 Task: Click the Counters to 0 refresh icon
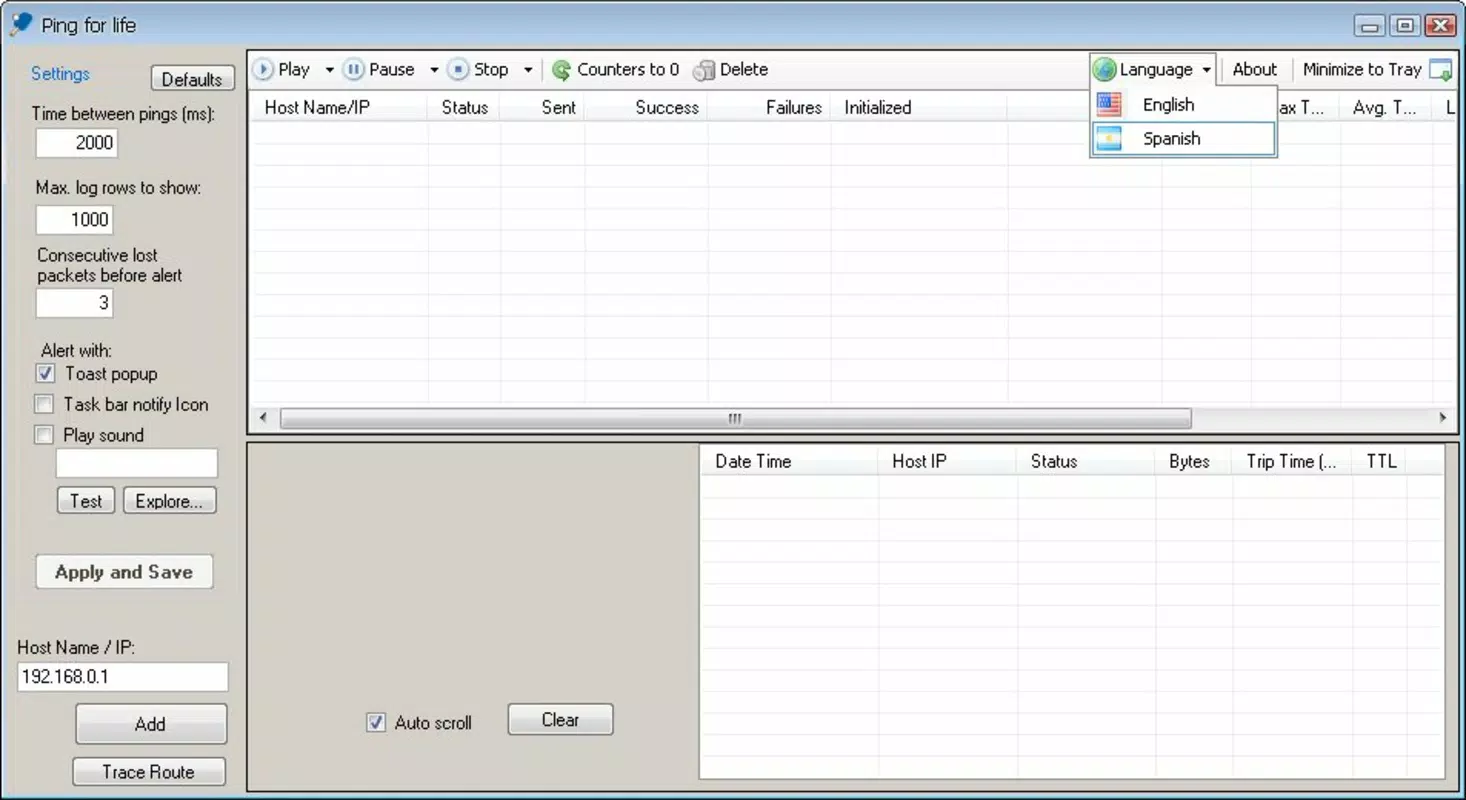click(562, 70)
